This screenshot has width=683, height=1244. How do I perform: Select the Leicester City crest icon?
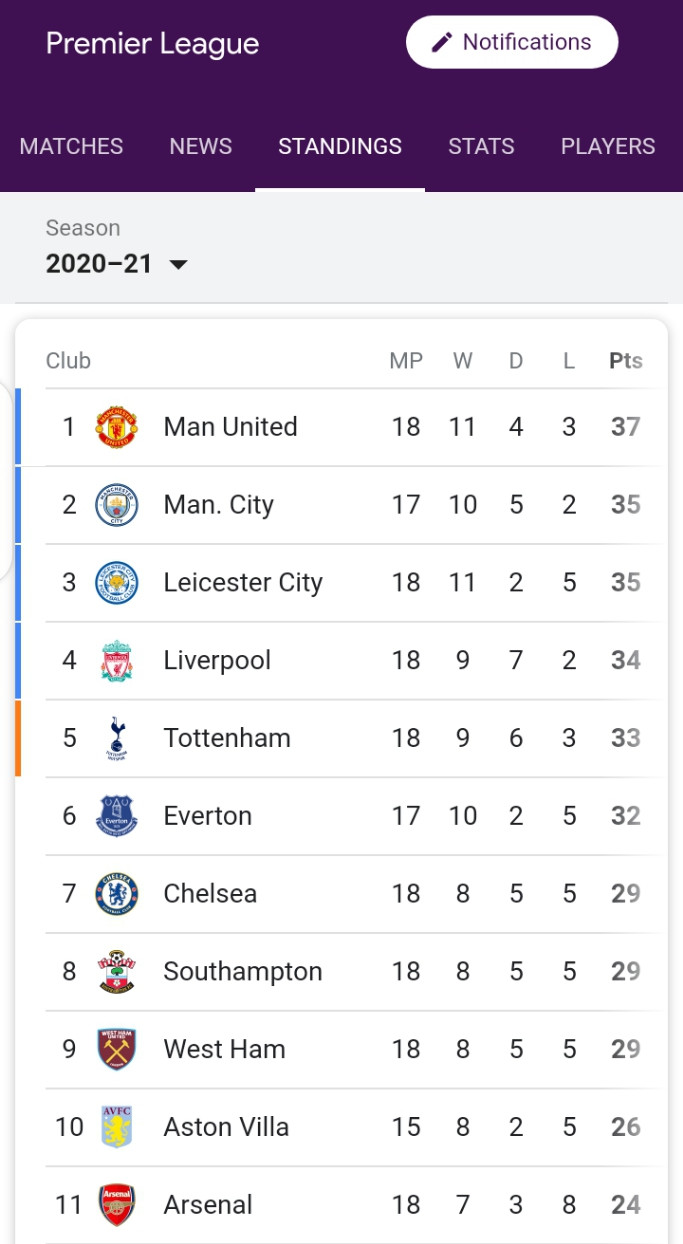(x=116, y=583)
